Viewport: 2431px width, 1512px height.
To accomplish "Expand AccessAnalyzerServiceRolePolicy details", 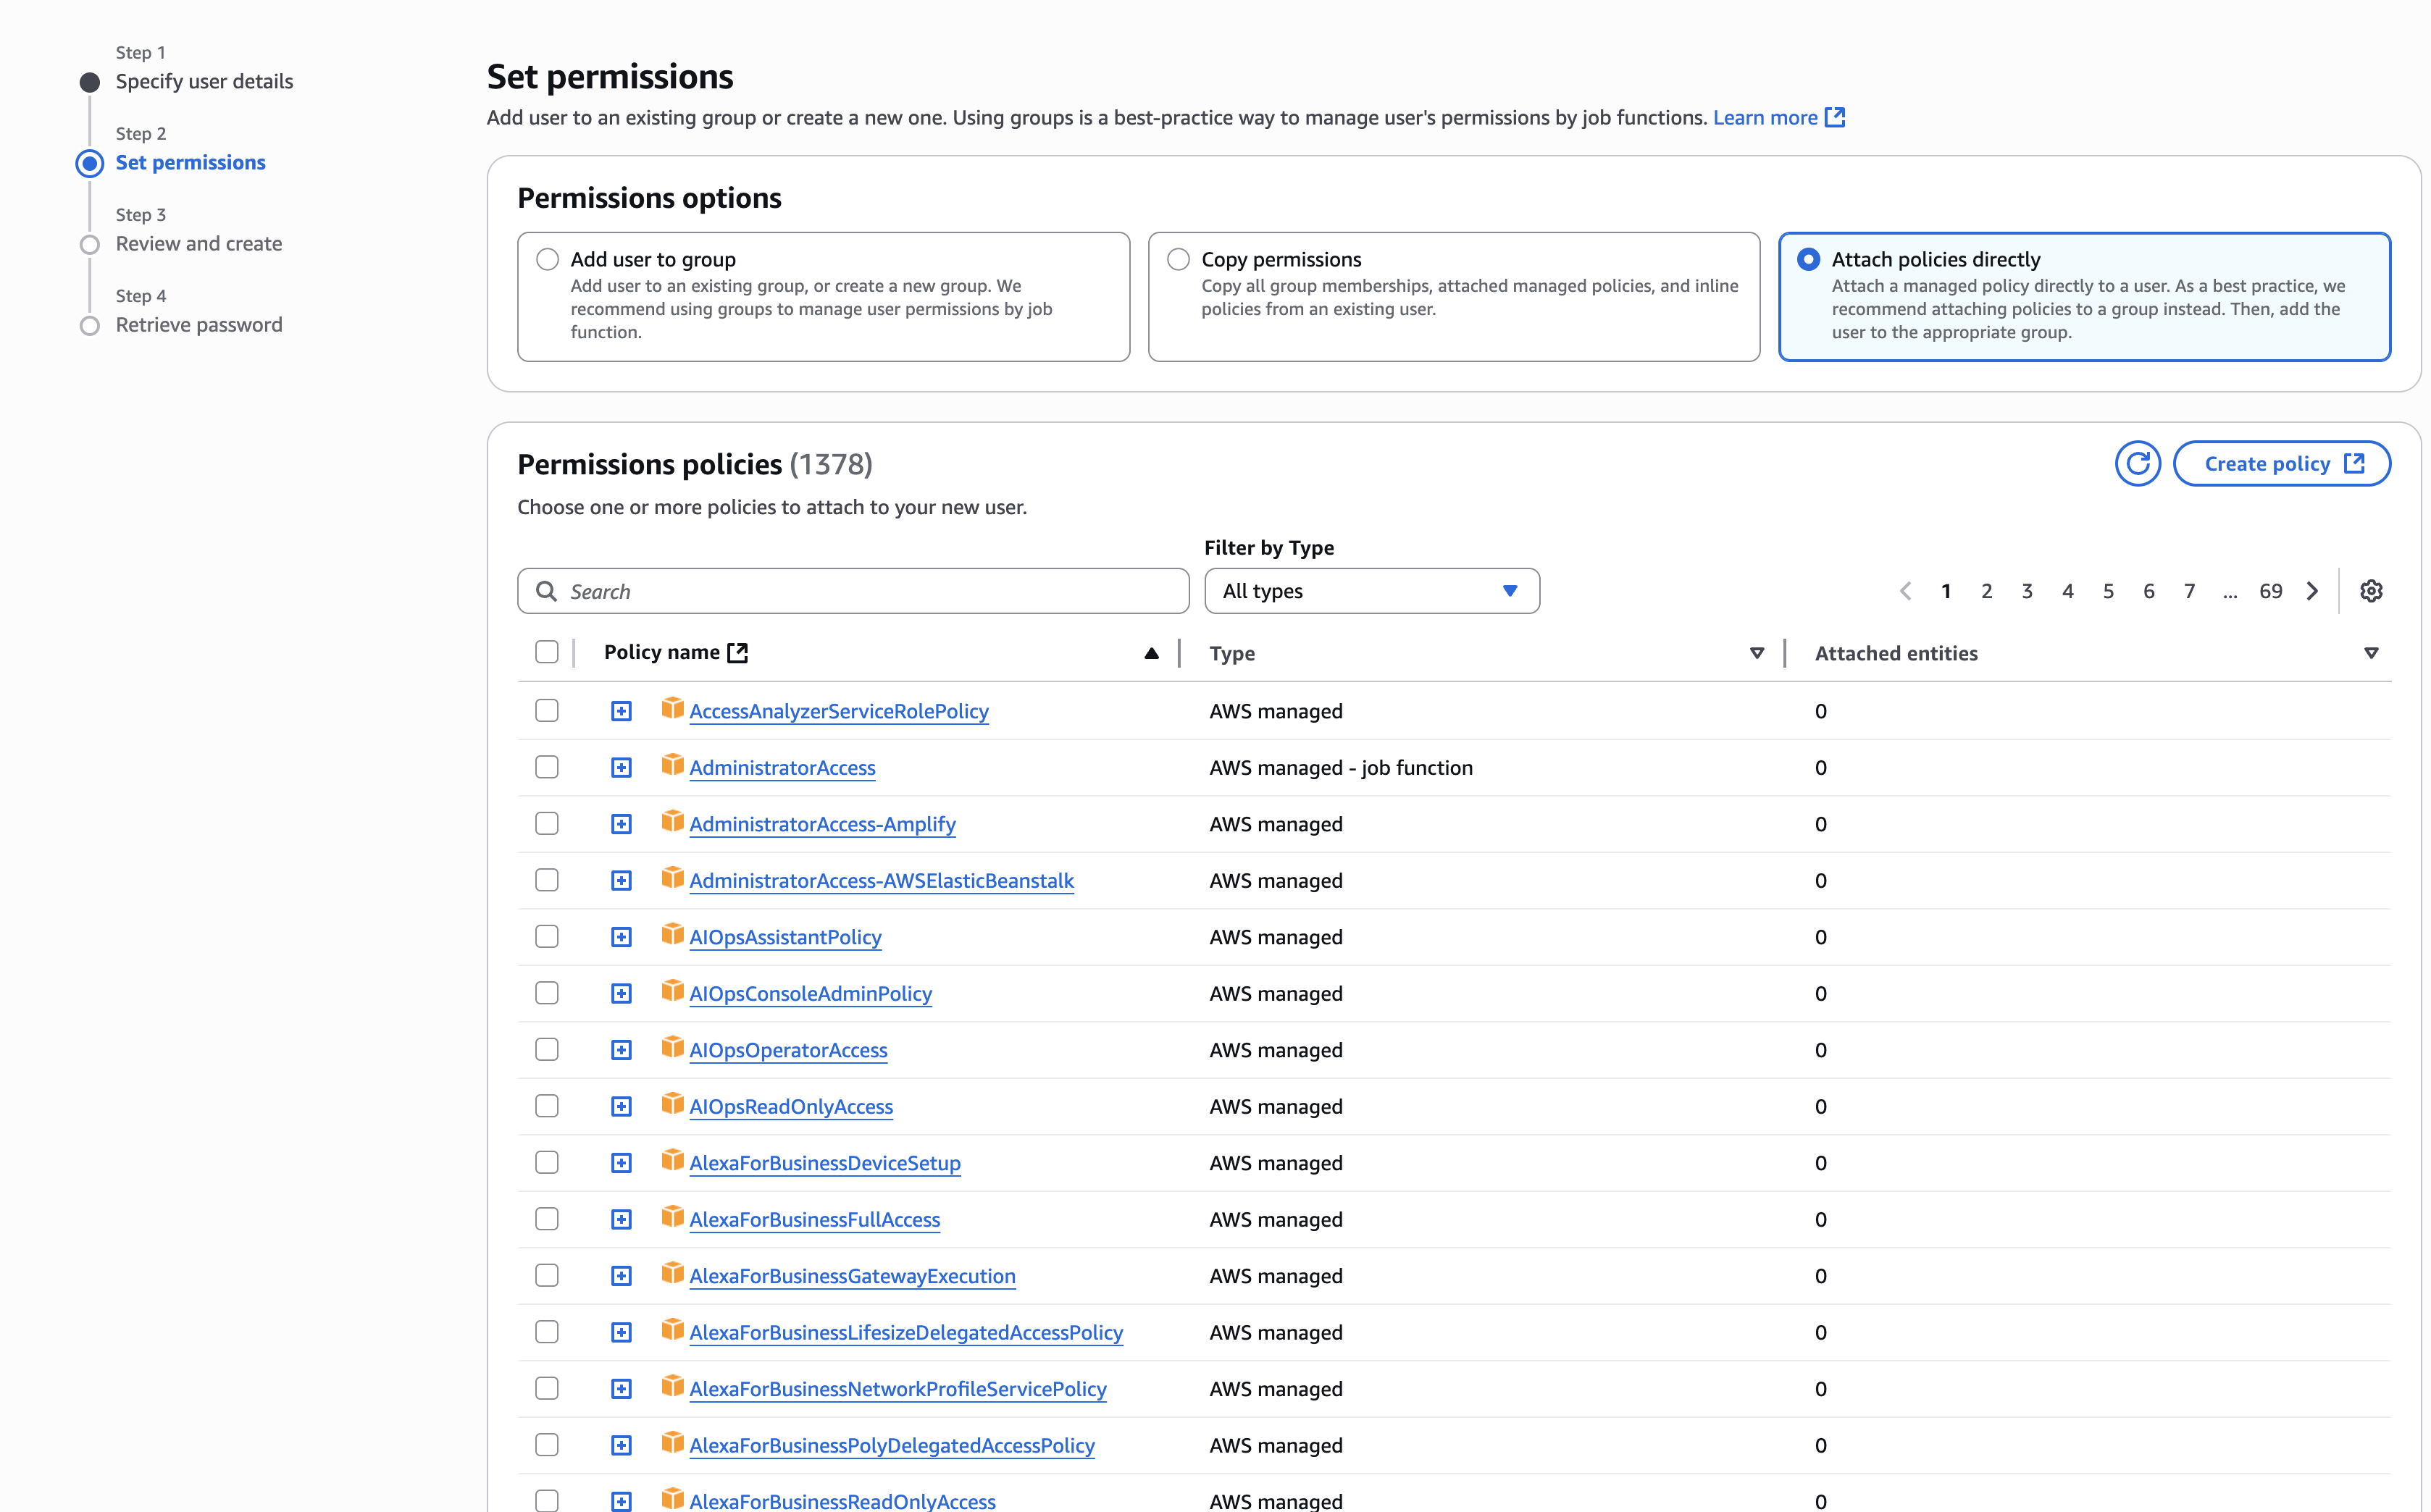I will (x=621, y=711).
